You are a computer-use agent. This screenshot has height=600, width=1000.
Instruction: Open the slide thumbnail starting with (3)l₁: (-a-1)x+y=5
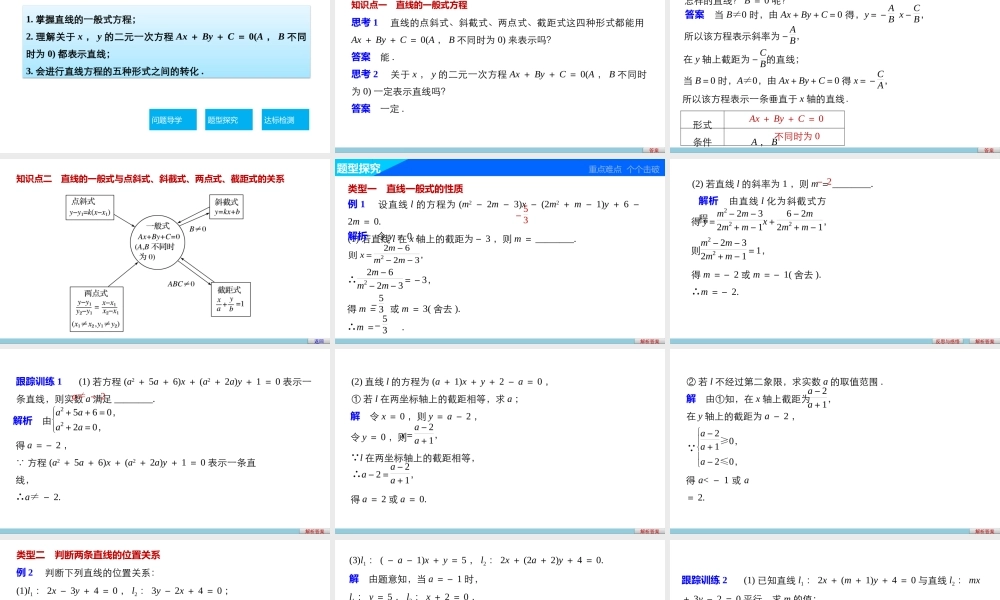pos(499,570)
